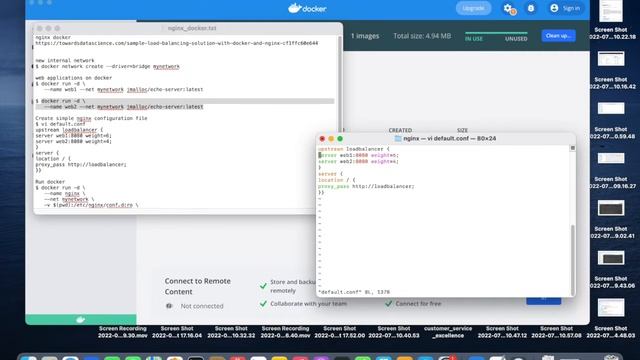Select Screen Recording 9.30.mov desktop label

click(x=122, y=332)
